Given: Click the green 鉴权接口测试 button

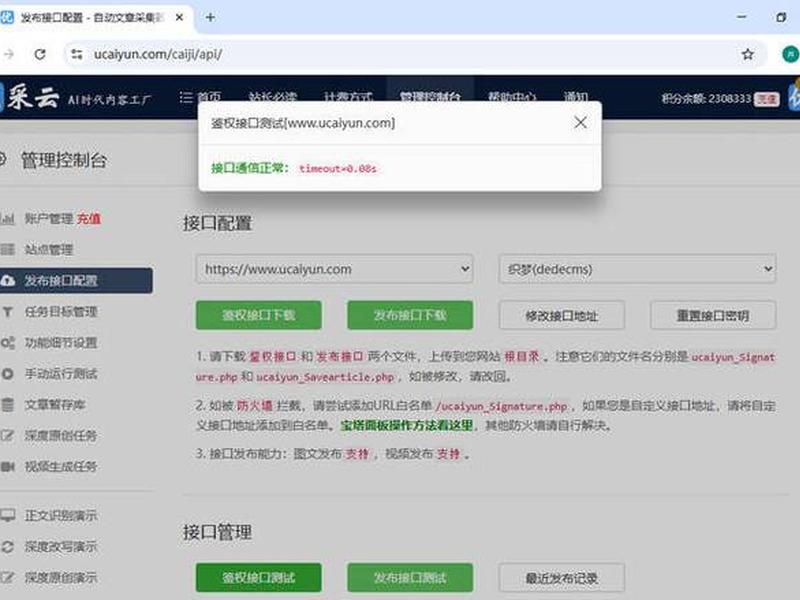Looking at the screenshot, I should coord(259,578).
